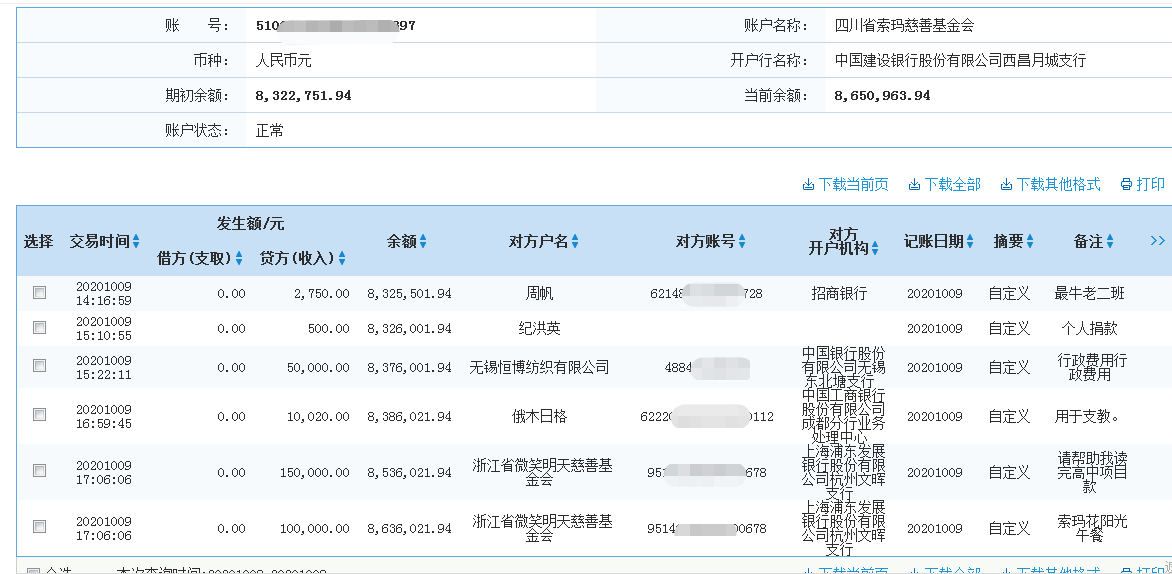Sort by 交易时间 arrow icon
Image resolution: width=1172 pixels, height=574 pixels.
point(136,241)
